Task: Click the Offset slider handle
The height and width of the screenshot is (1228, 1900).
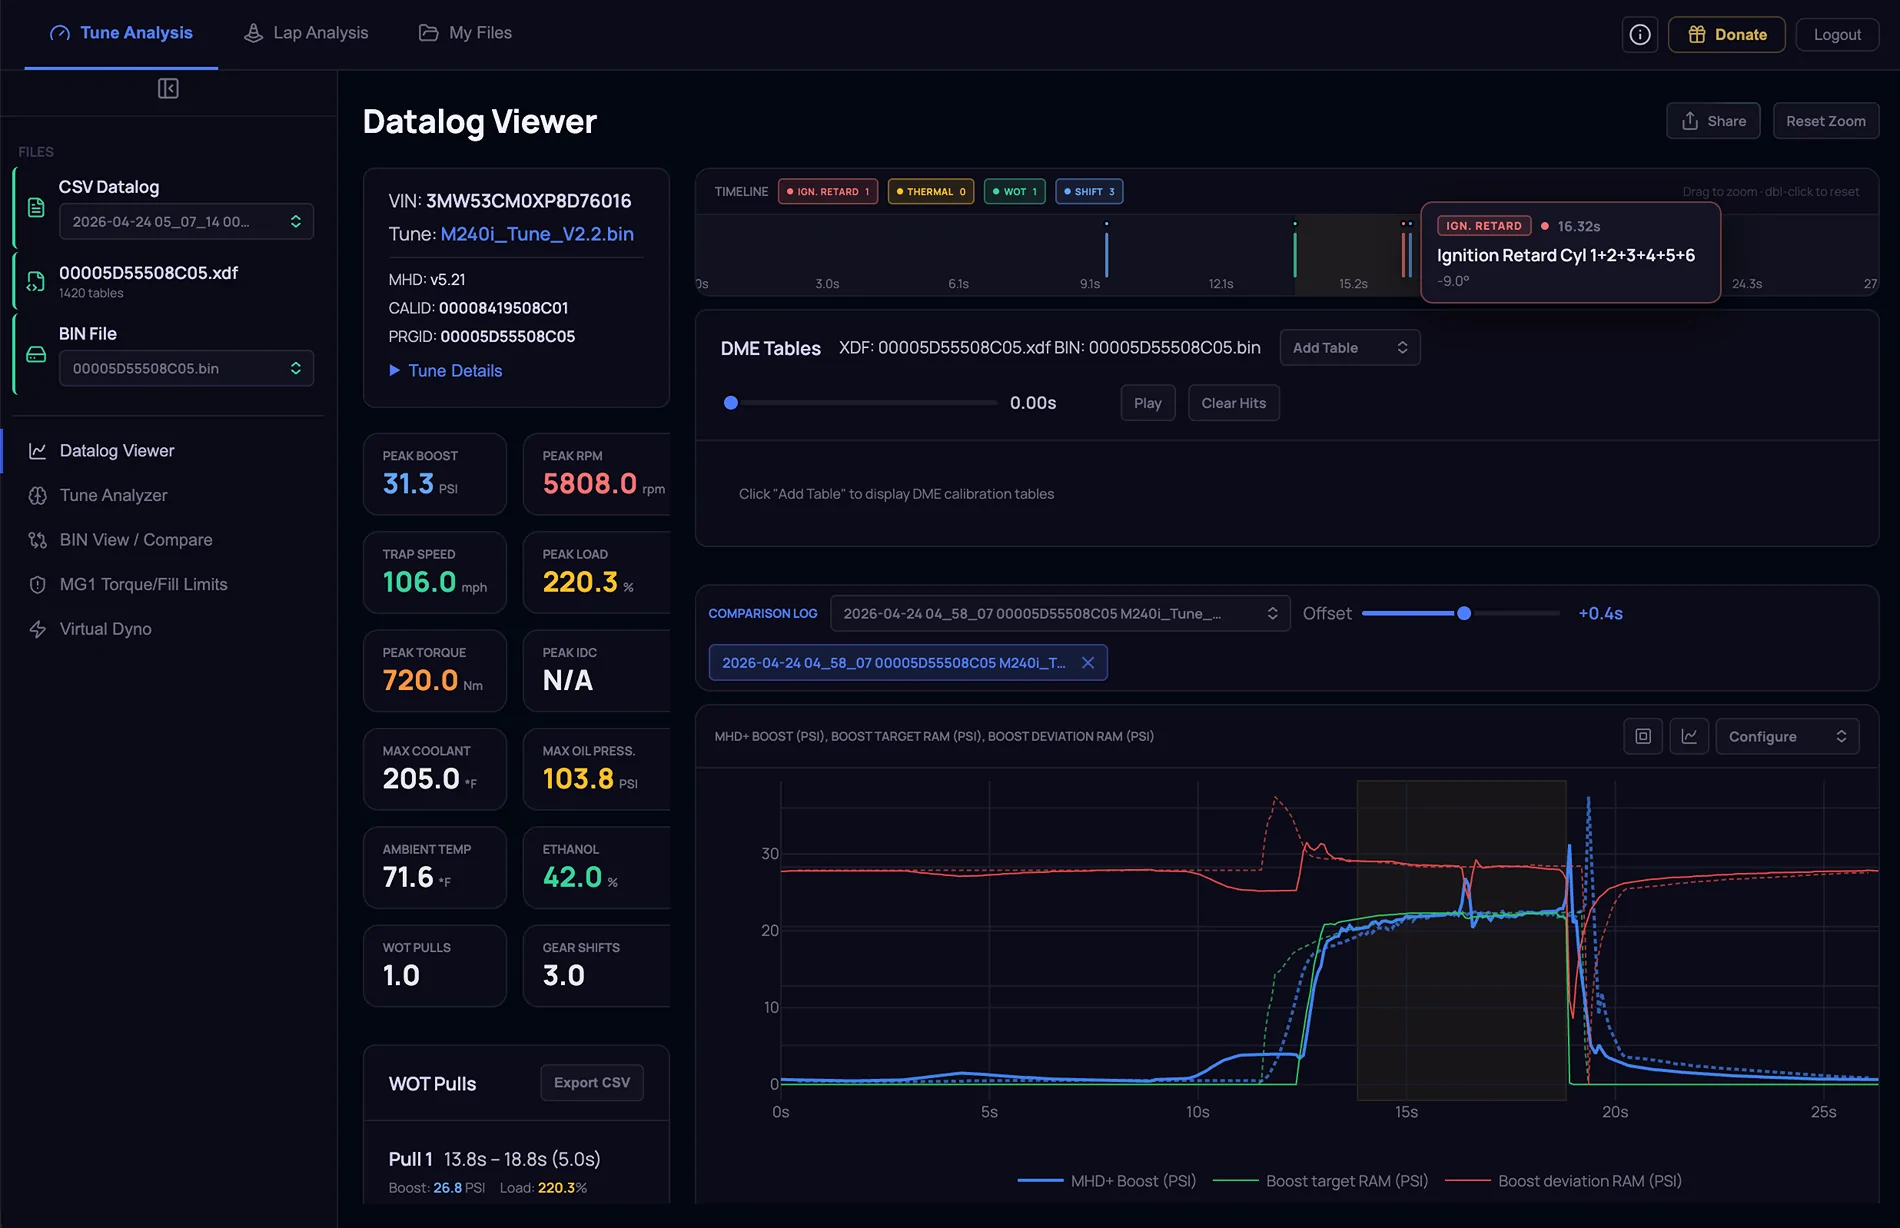Action: pyautogui.click(x=1464, y=613)
